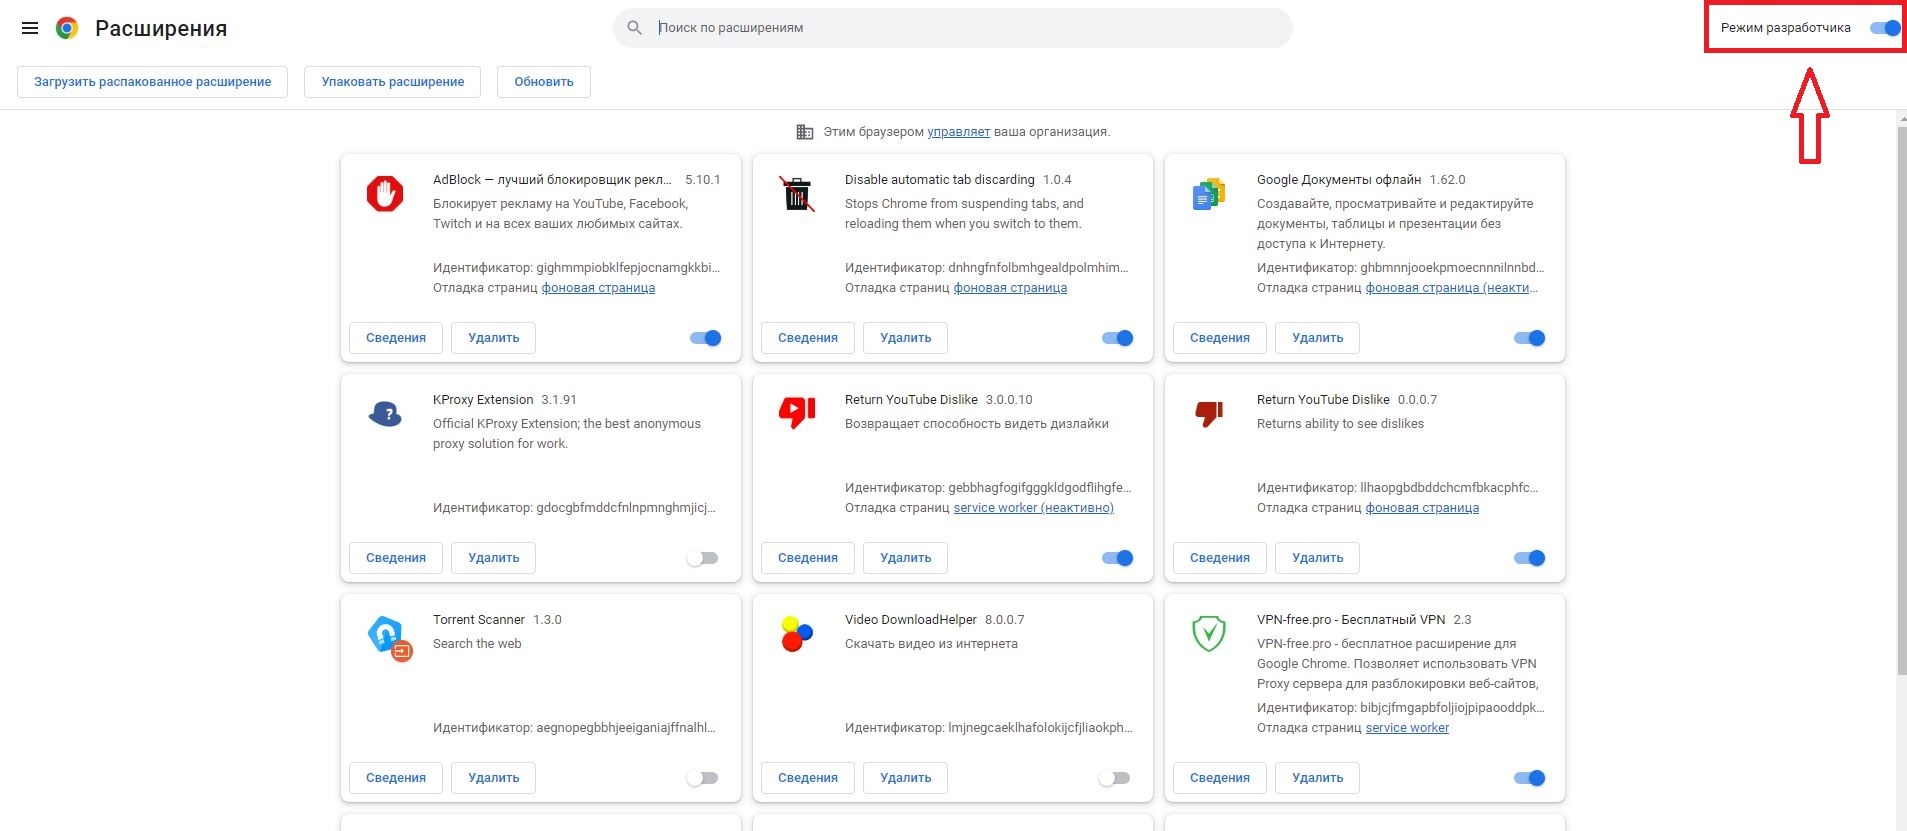This screenshot has width=1907, height=831.
Task: Click Загрузить распакованное расширение button
Action: pos(153,82)
